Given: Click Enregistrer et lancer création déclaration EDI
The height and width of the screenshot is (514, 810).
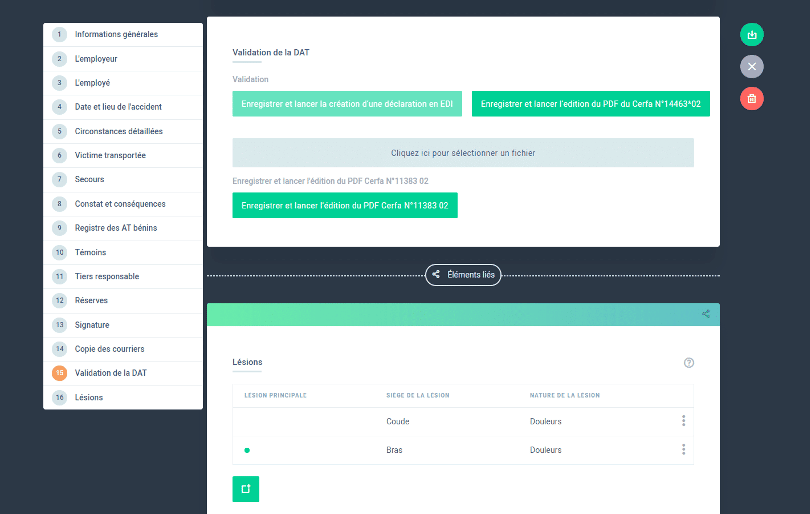Looking at the screenshot, I should pyautogui.click(x=347, y=104).
